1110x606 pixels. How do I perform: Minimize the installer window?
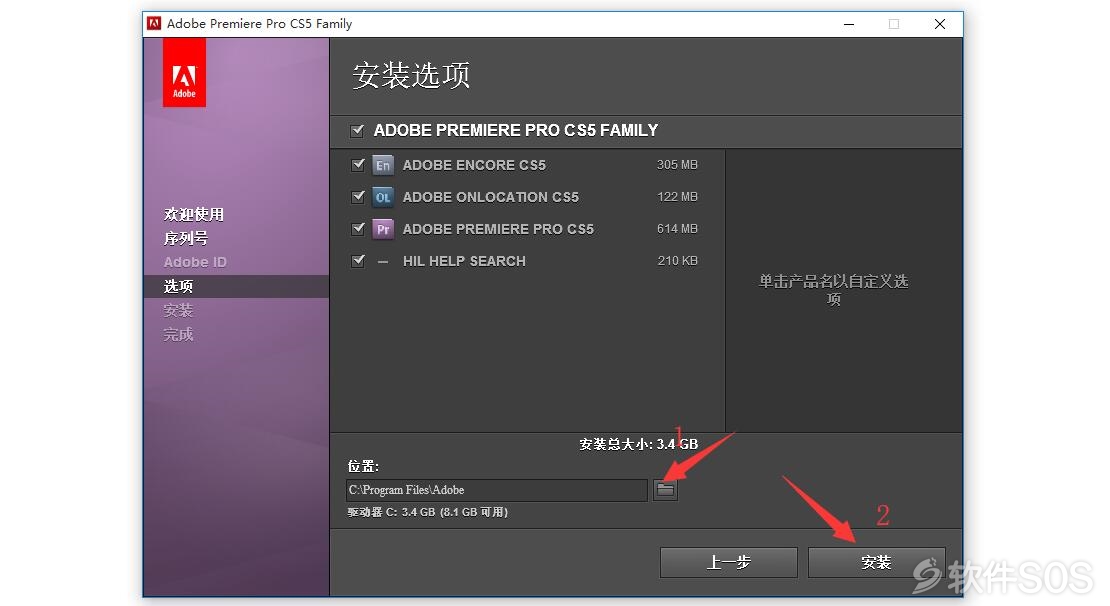pos(849,24)
